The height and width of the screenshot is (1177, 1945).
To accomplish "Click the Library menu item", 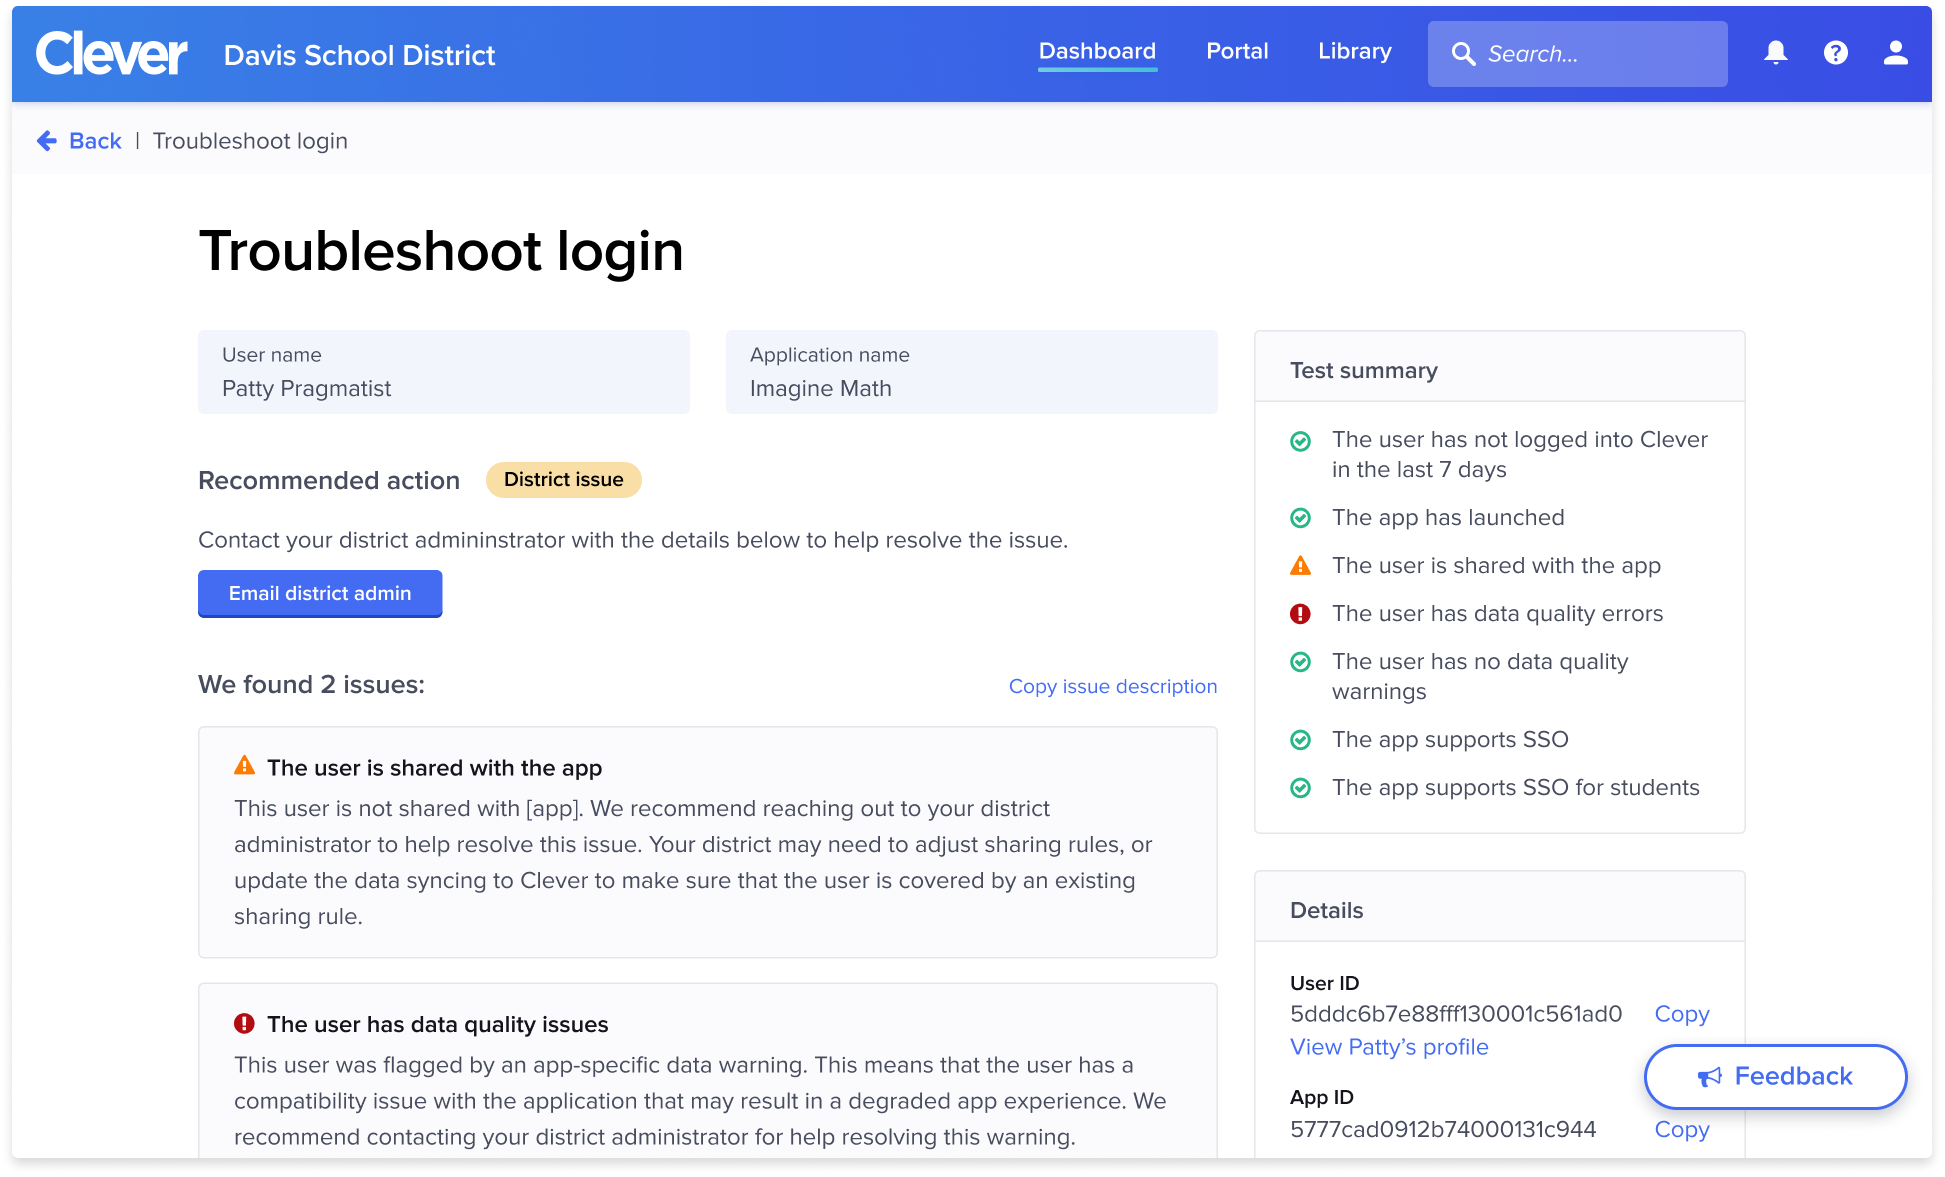I will click(1353, 54).
